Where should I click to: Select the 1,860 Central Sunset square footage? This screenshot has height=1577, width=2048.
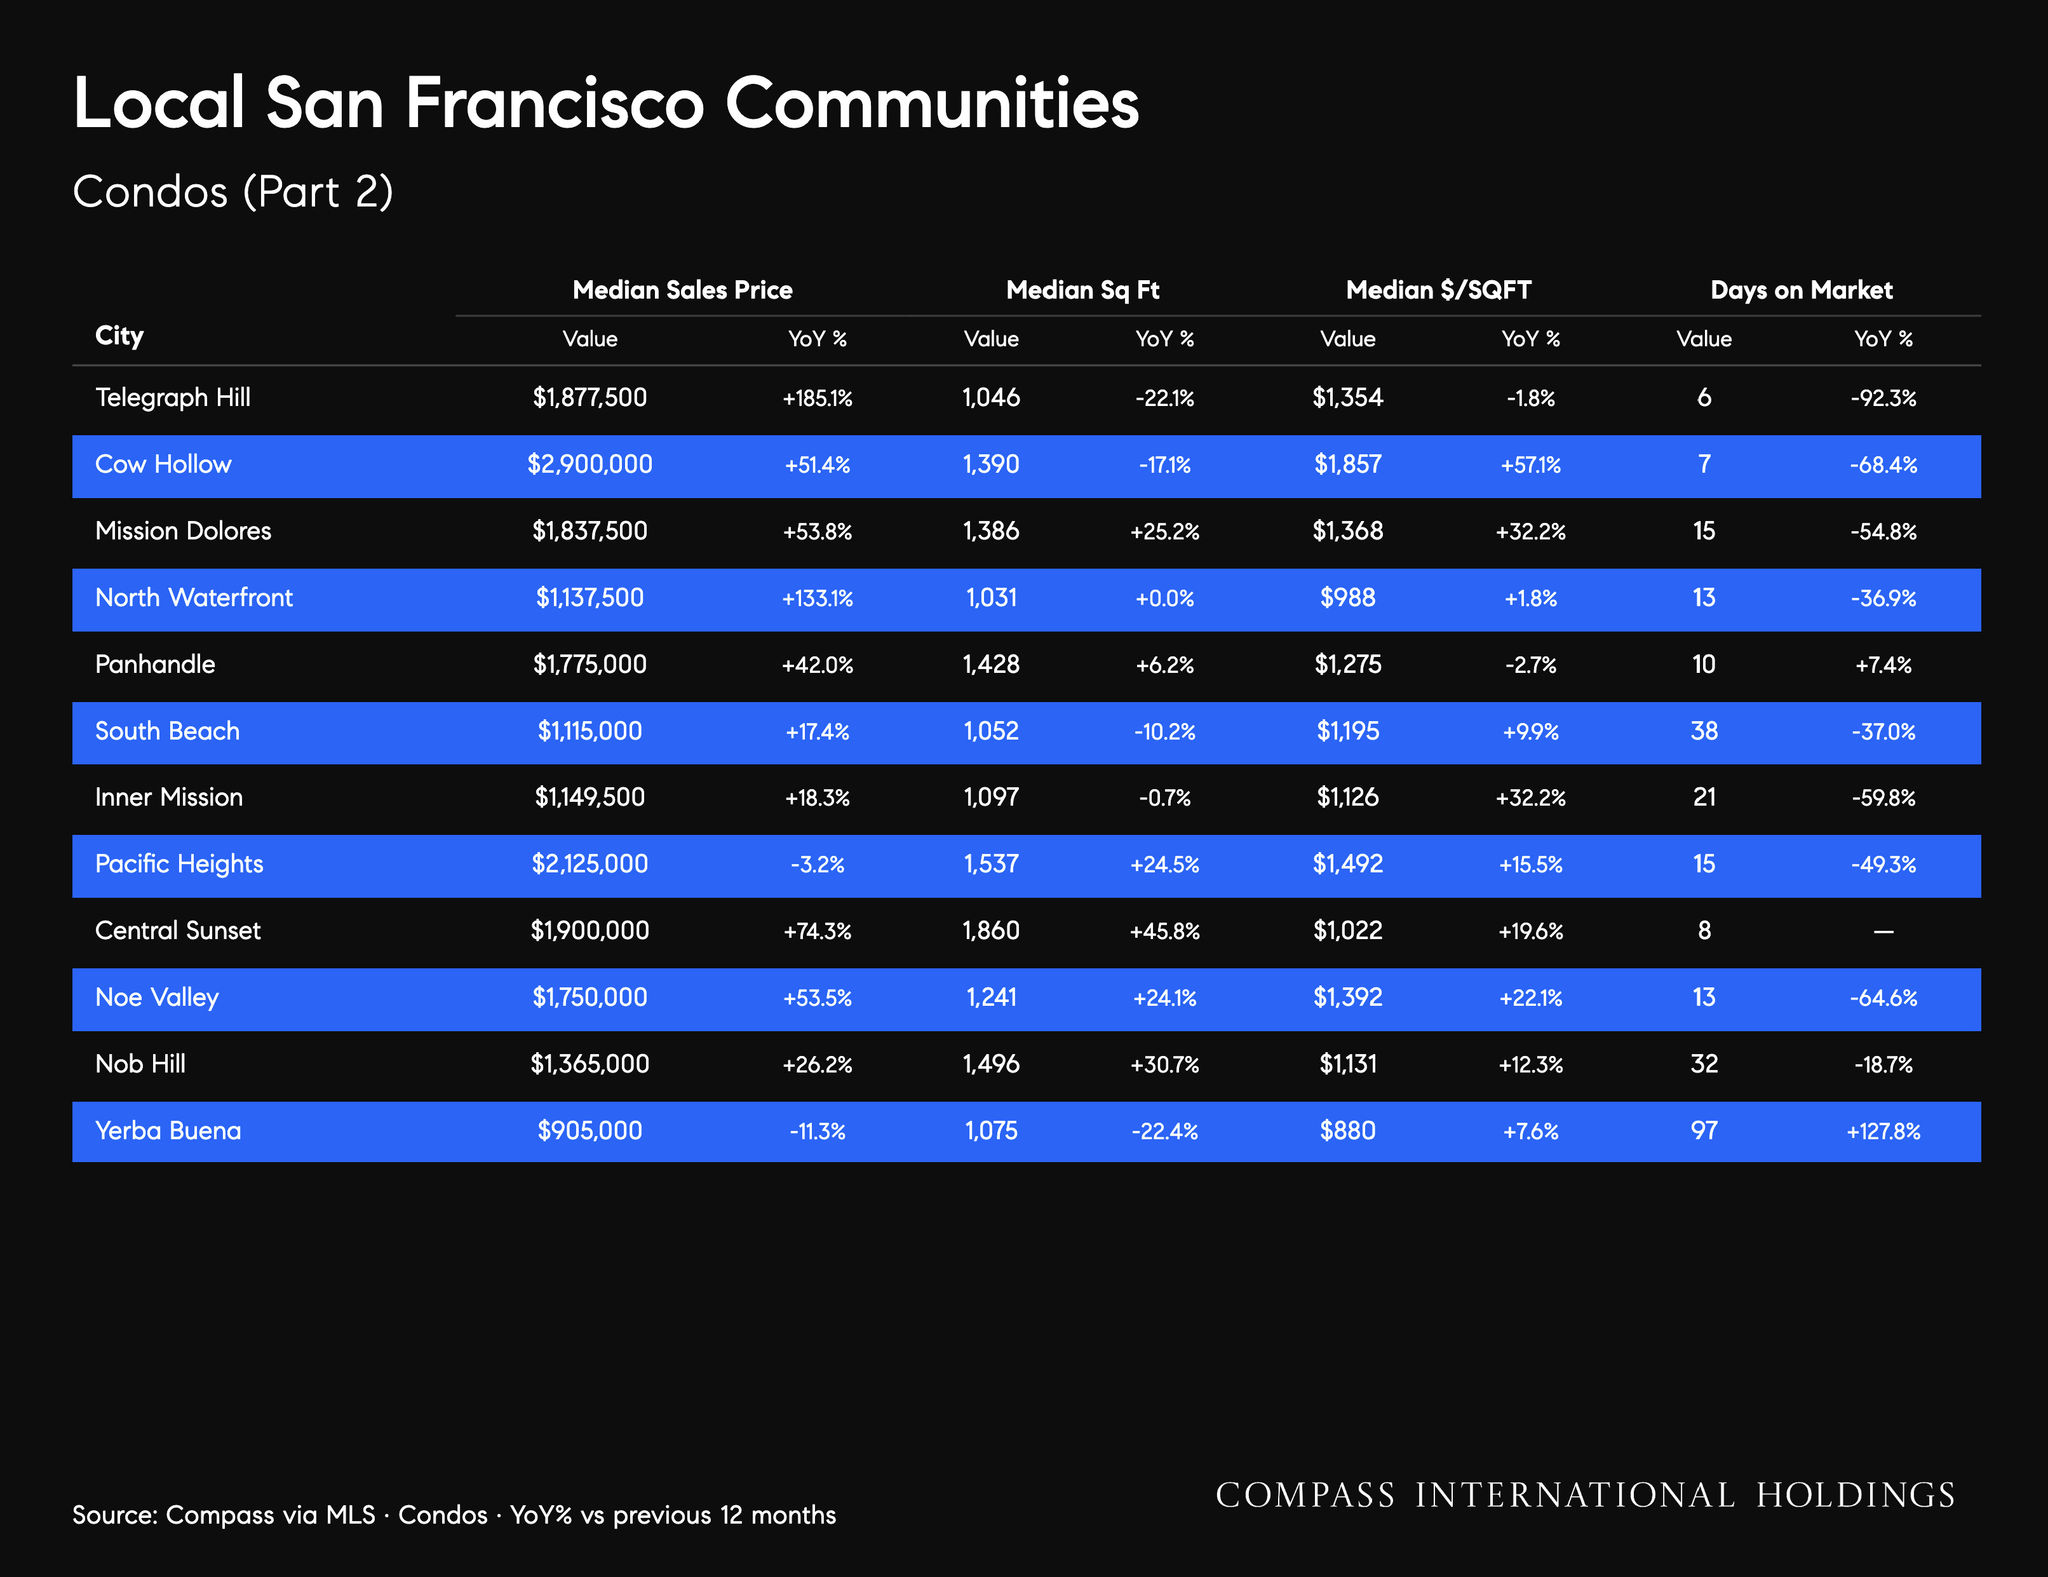point(991,931)
